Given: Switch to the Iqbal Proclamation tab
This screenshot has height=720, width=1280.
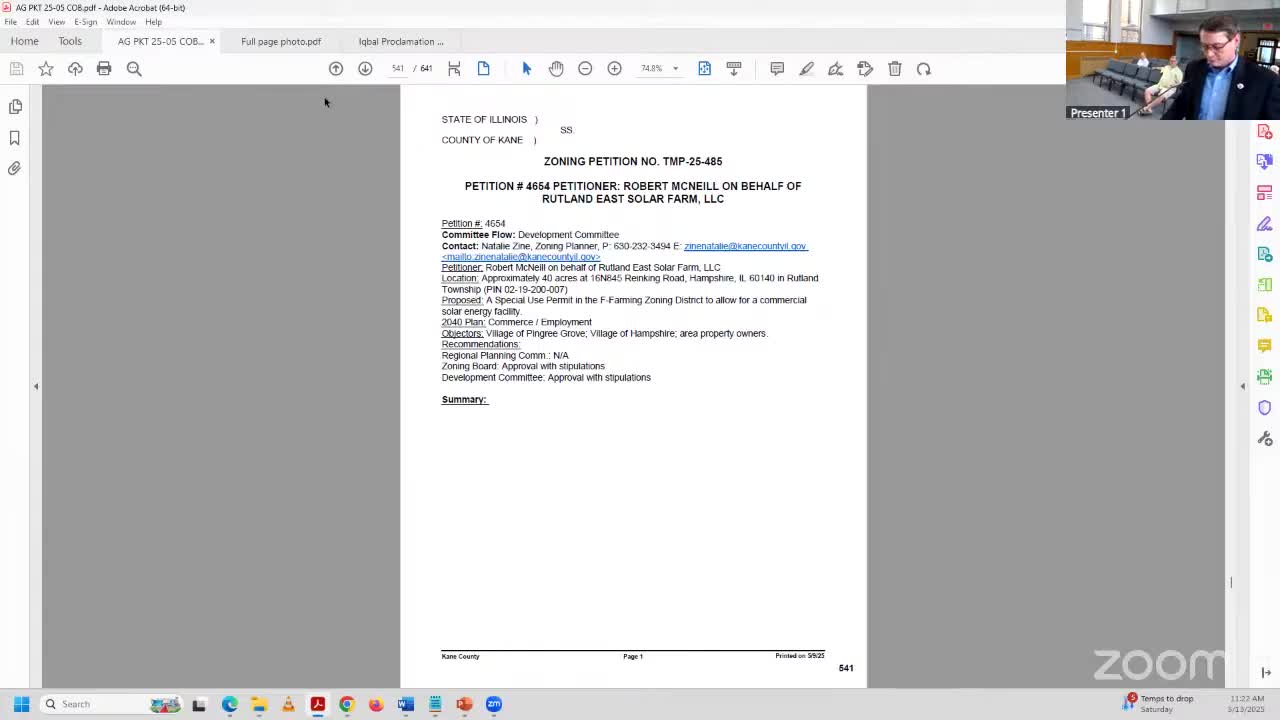Looking at the screenshot, I should (401, 41).
